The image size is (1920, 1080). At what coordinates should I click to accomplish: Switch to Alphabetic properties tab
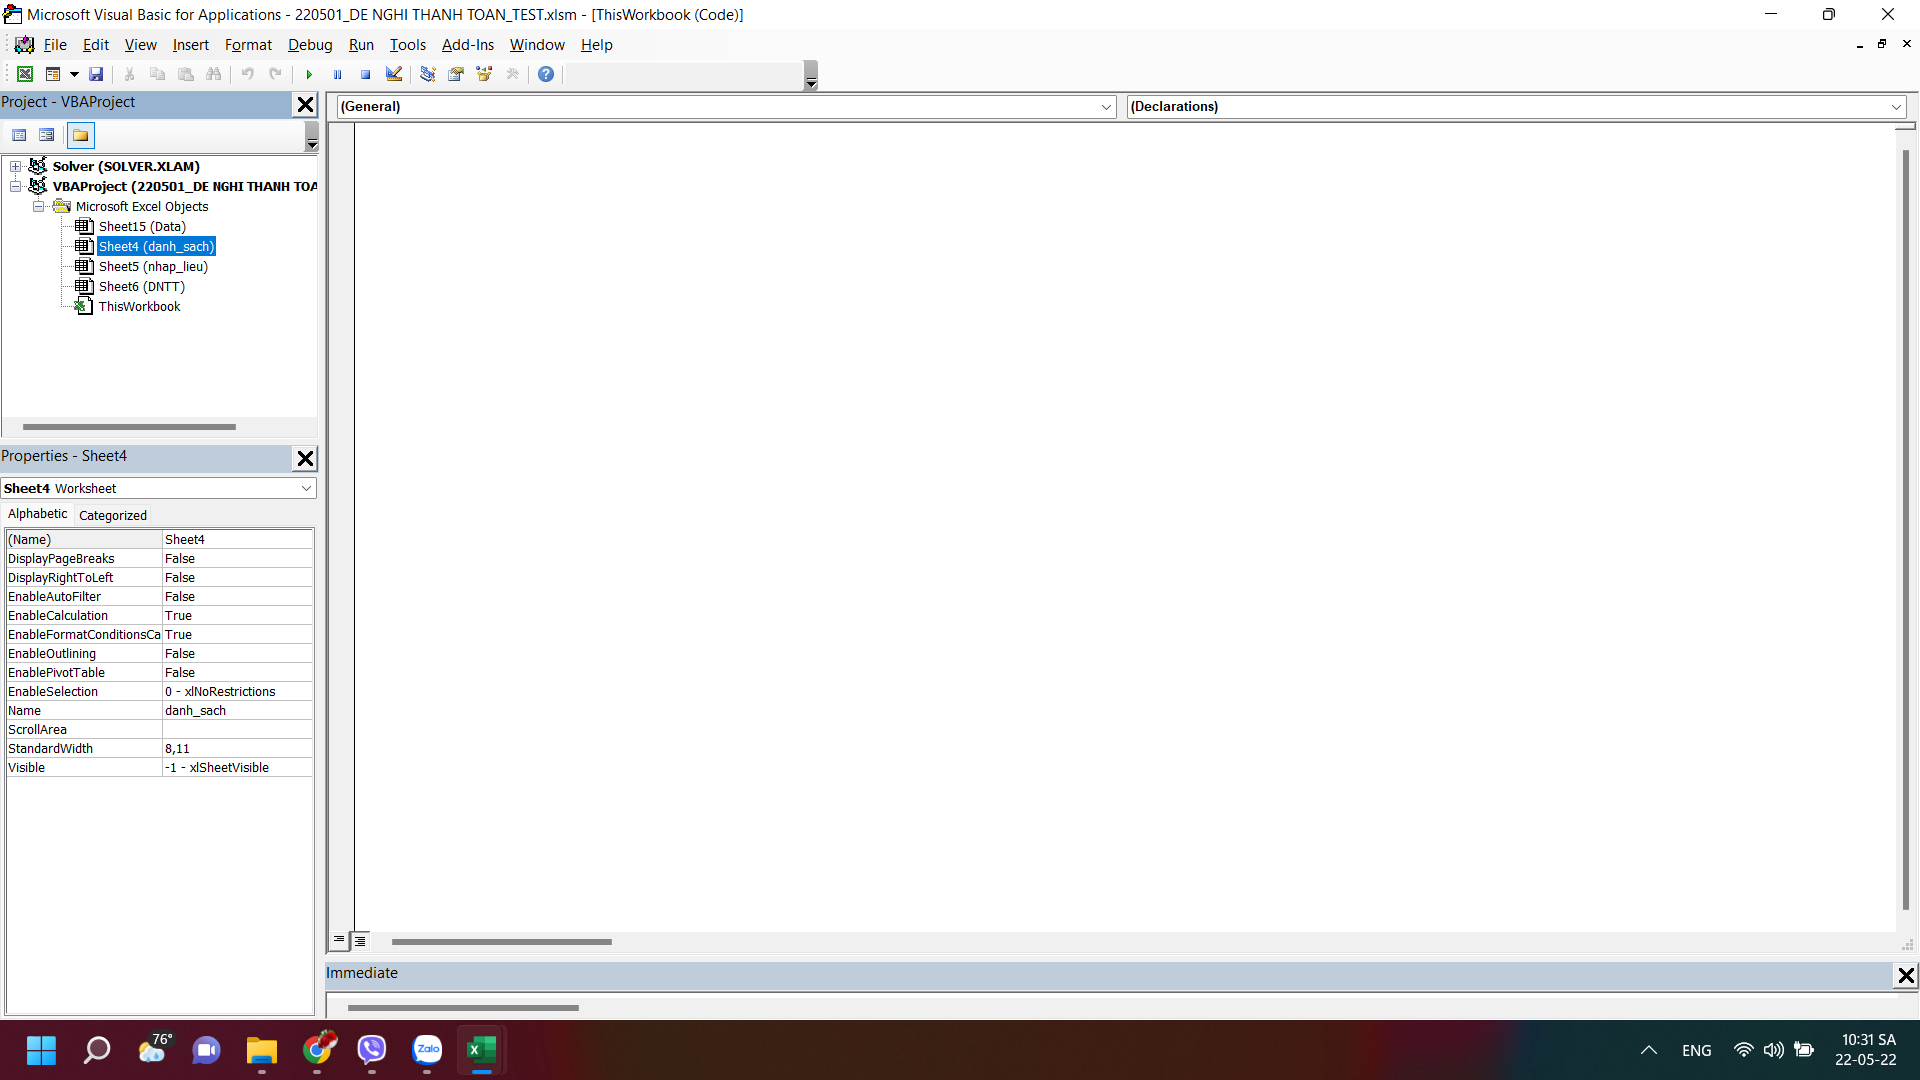pos(37,514)
